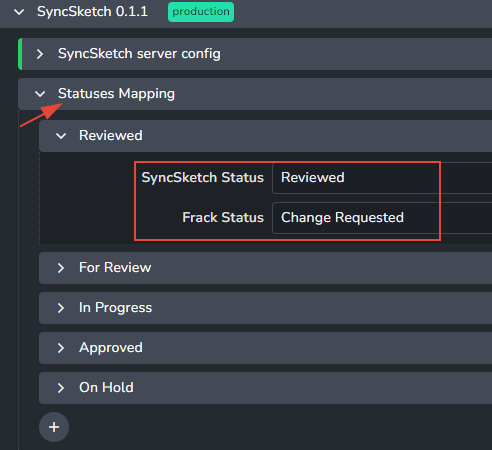Screen dimensions: 492x450
Task: Add a new status mapping with plus button
Action: pos(54,427)
